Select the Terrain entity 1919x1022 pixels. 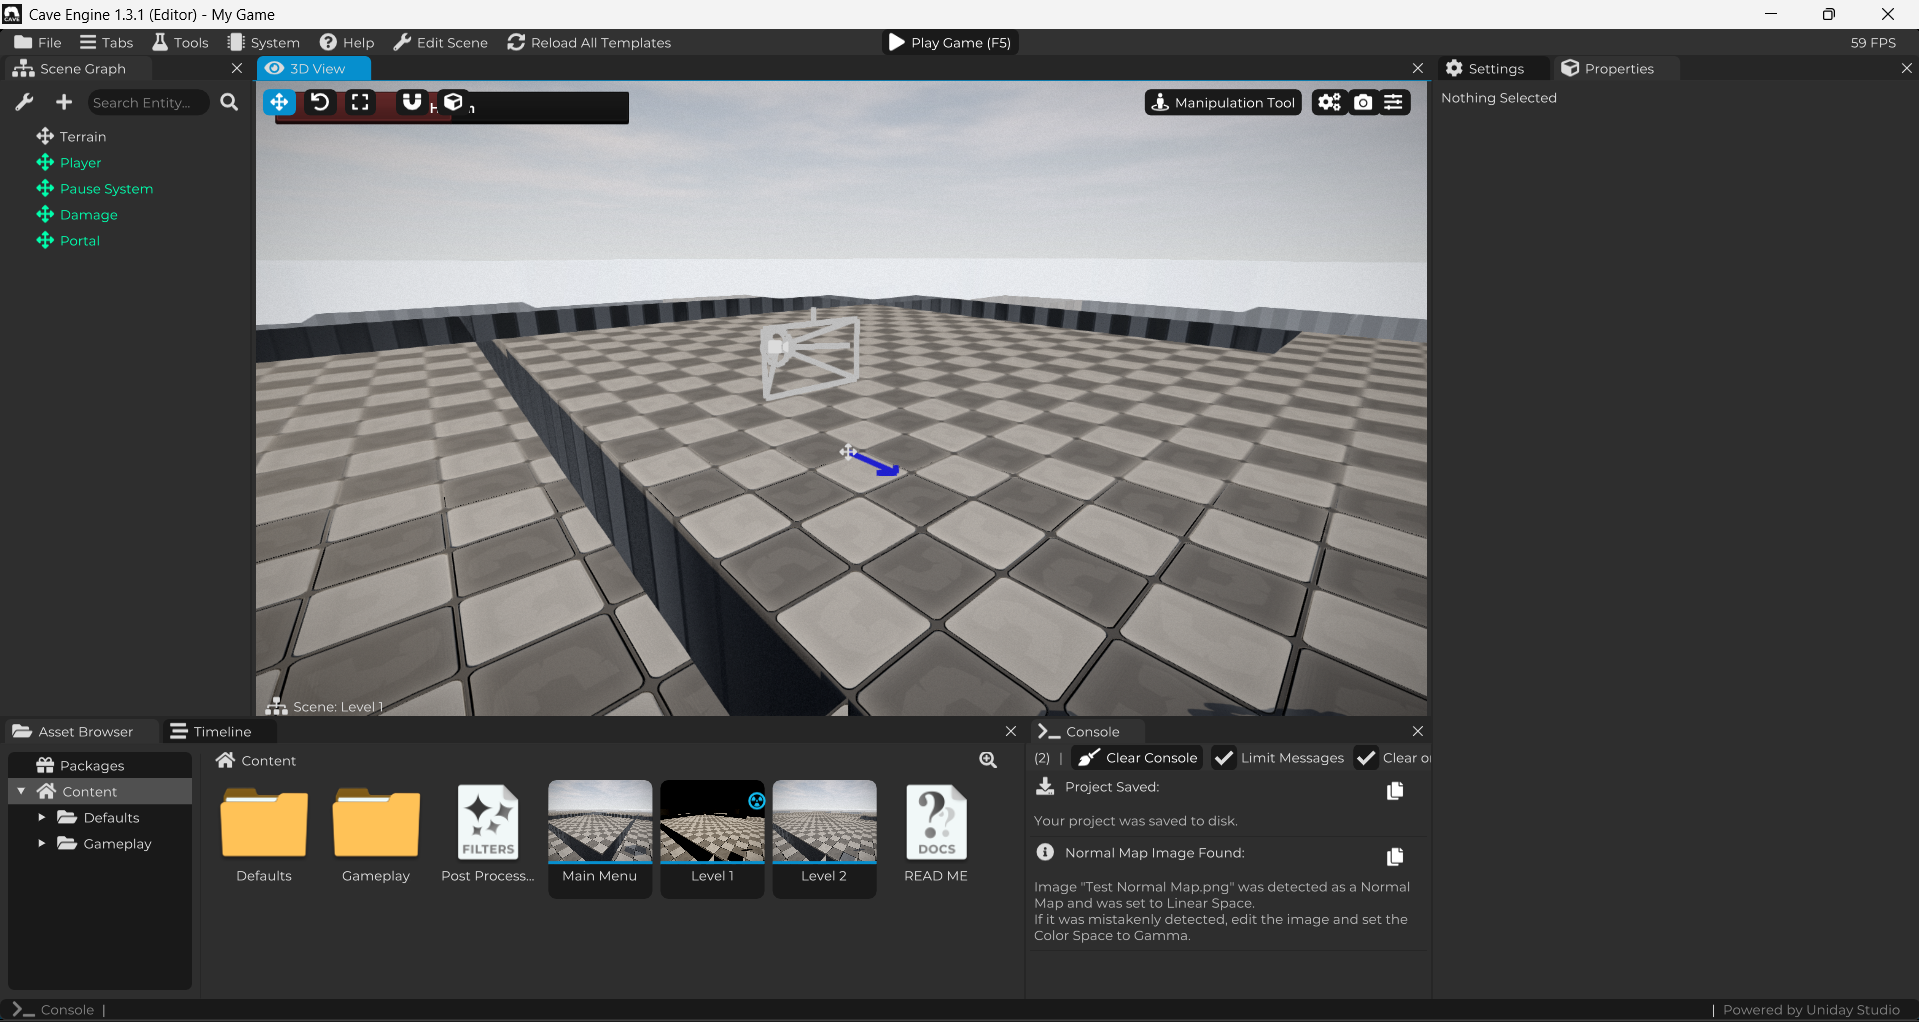tap(71, 136)
